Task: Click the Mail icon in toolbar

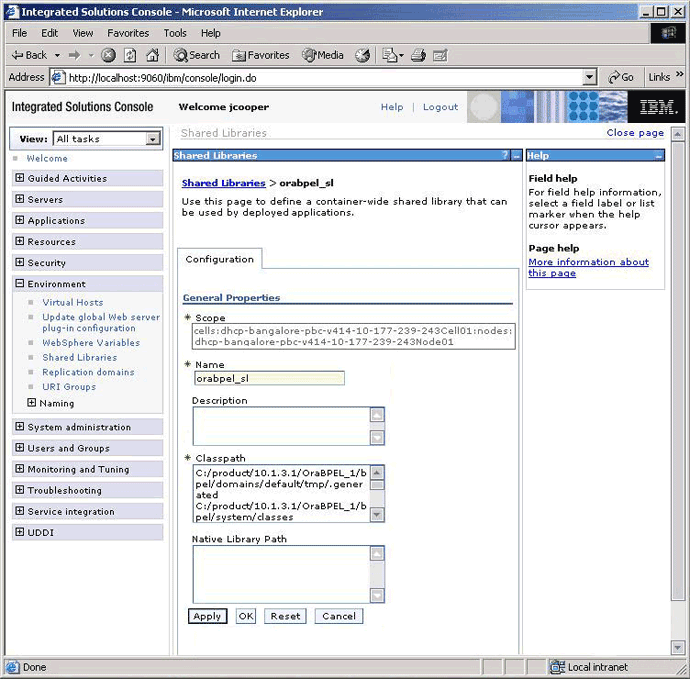Action: [392, 55]
